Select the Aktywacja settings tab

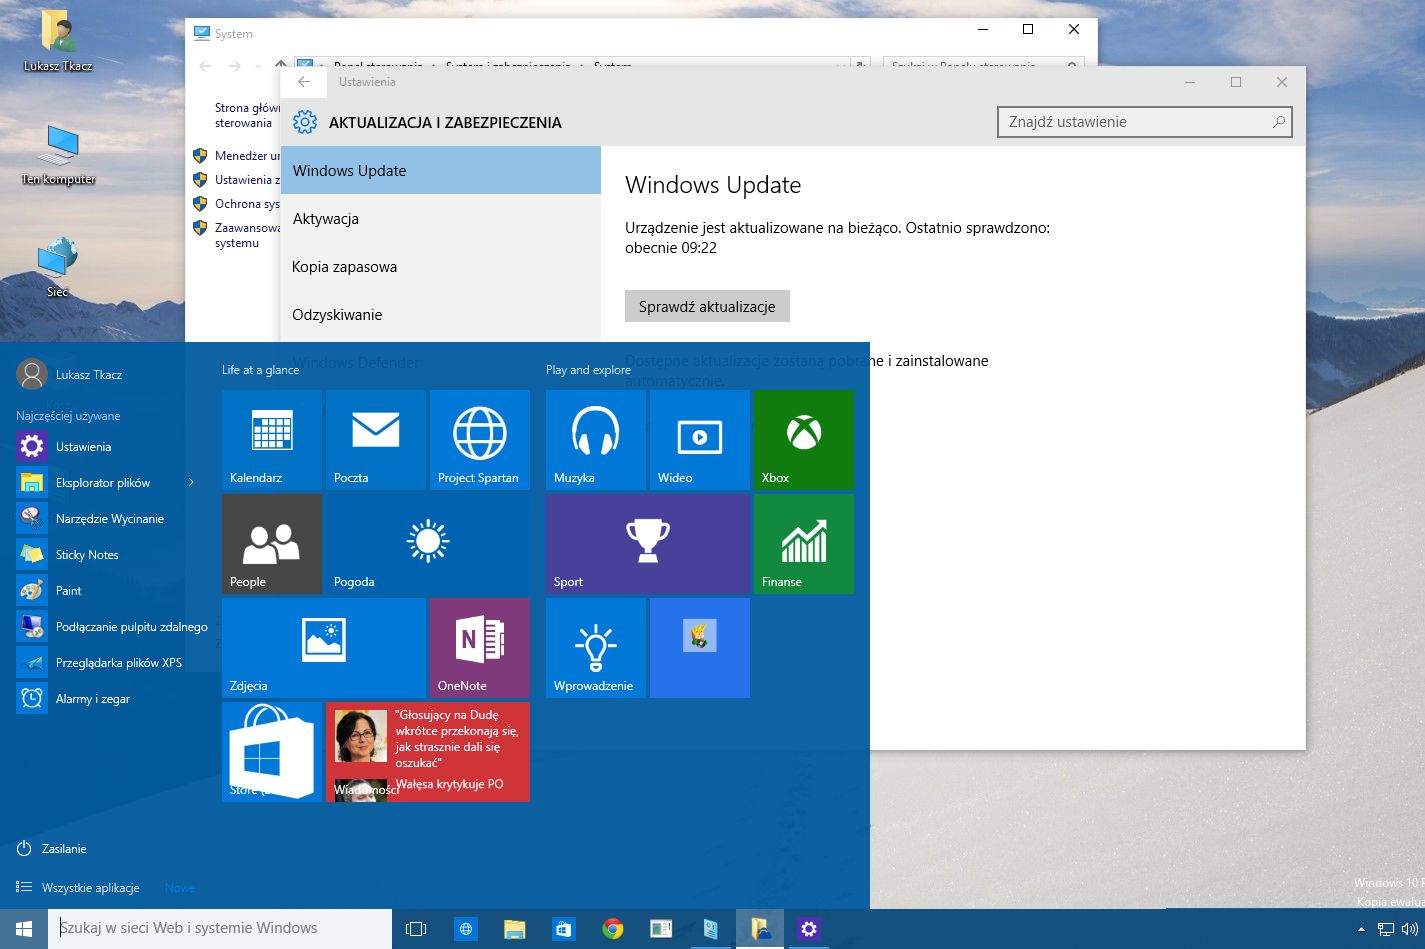point(326,219)
